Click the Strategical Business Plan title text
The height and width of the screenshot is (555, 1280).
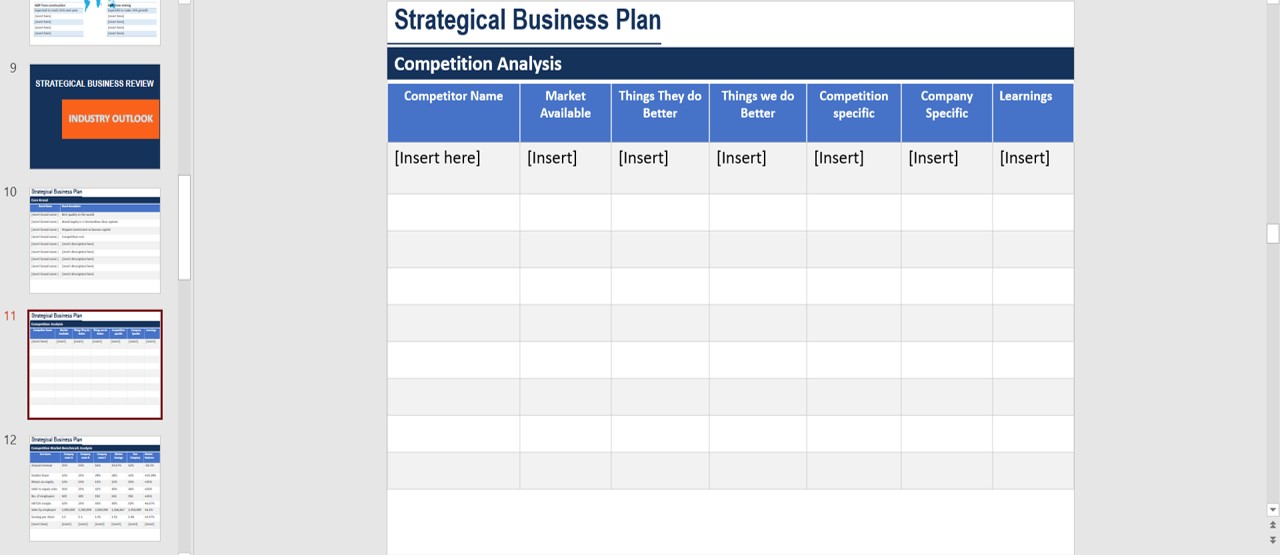tap(527, 20)
